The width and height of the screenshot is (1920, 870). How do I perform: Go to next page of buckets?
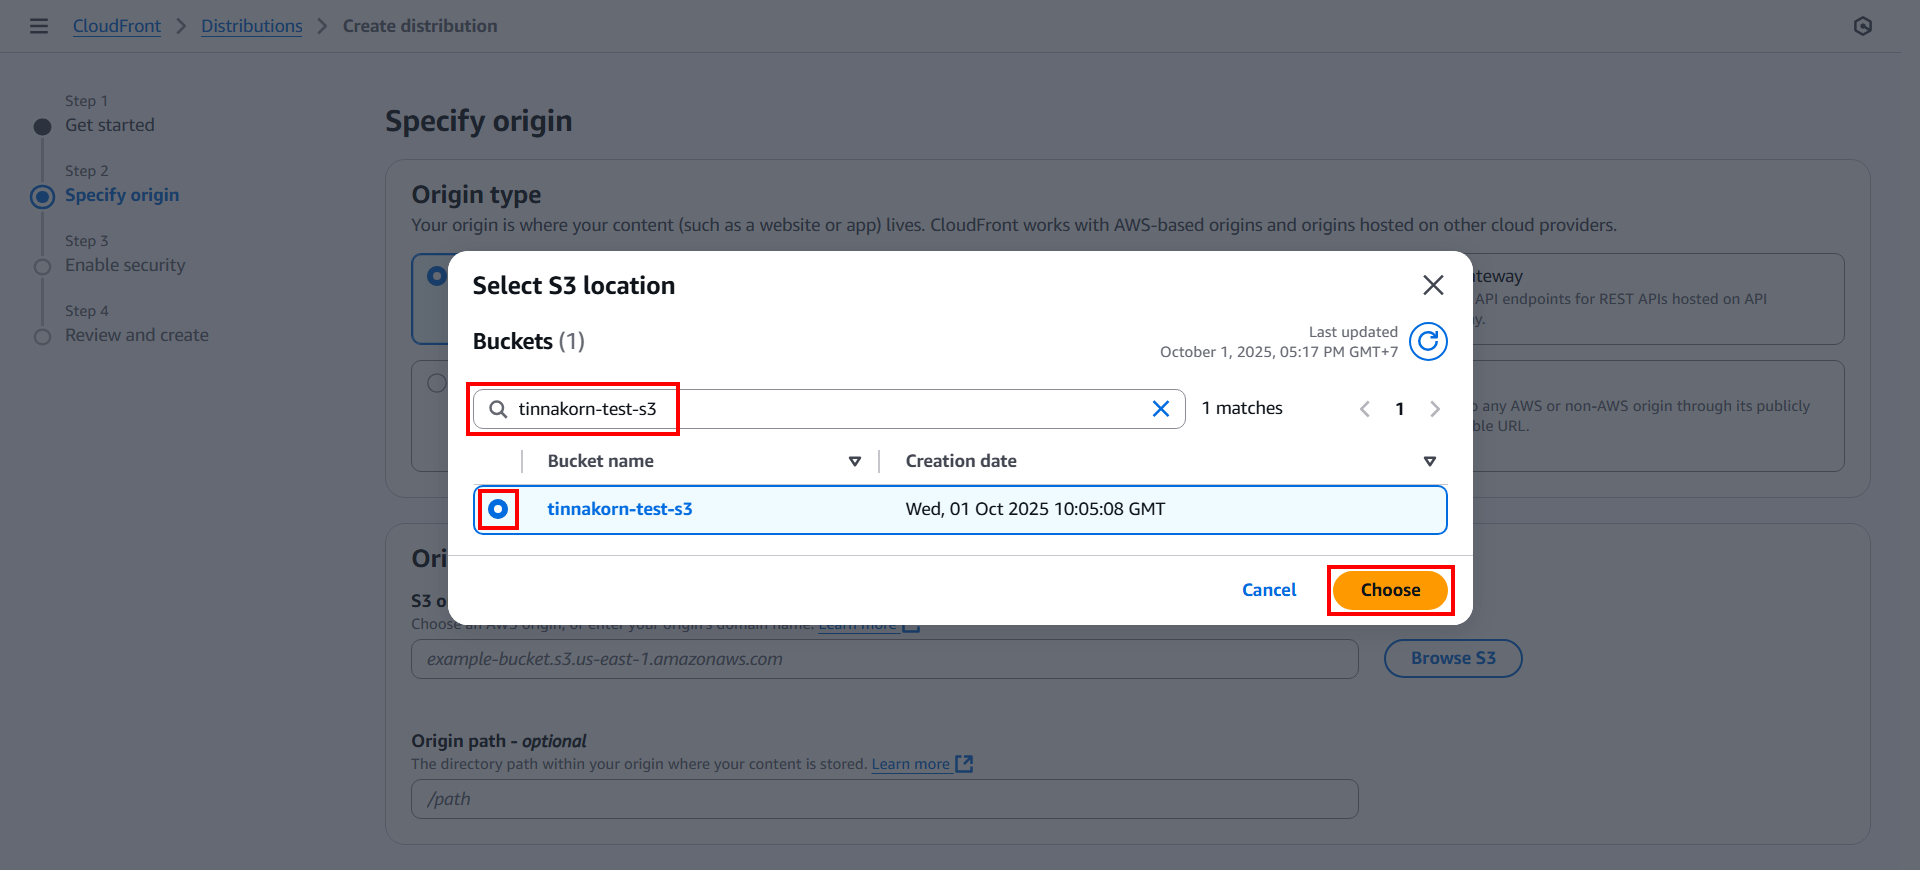click(1435, 409)
